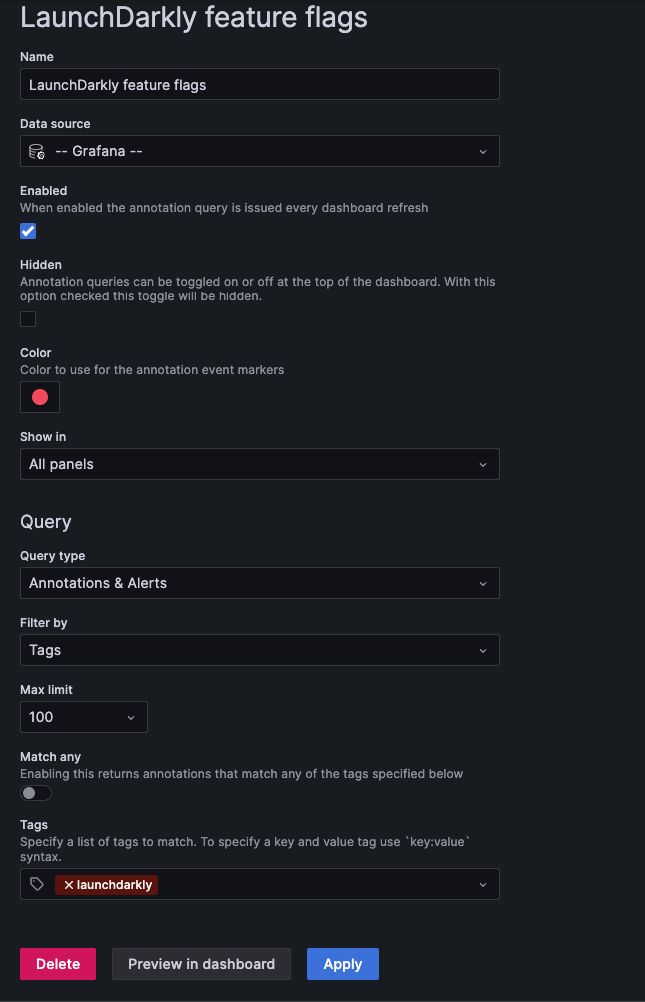Click the tag icon in the Tags field
Screen dimensions: 645x1002
tap(36, 884)
